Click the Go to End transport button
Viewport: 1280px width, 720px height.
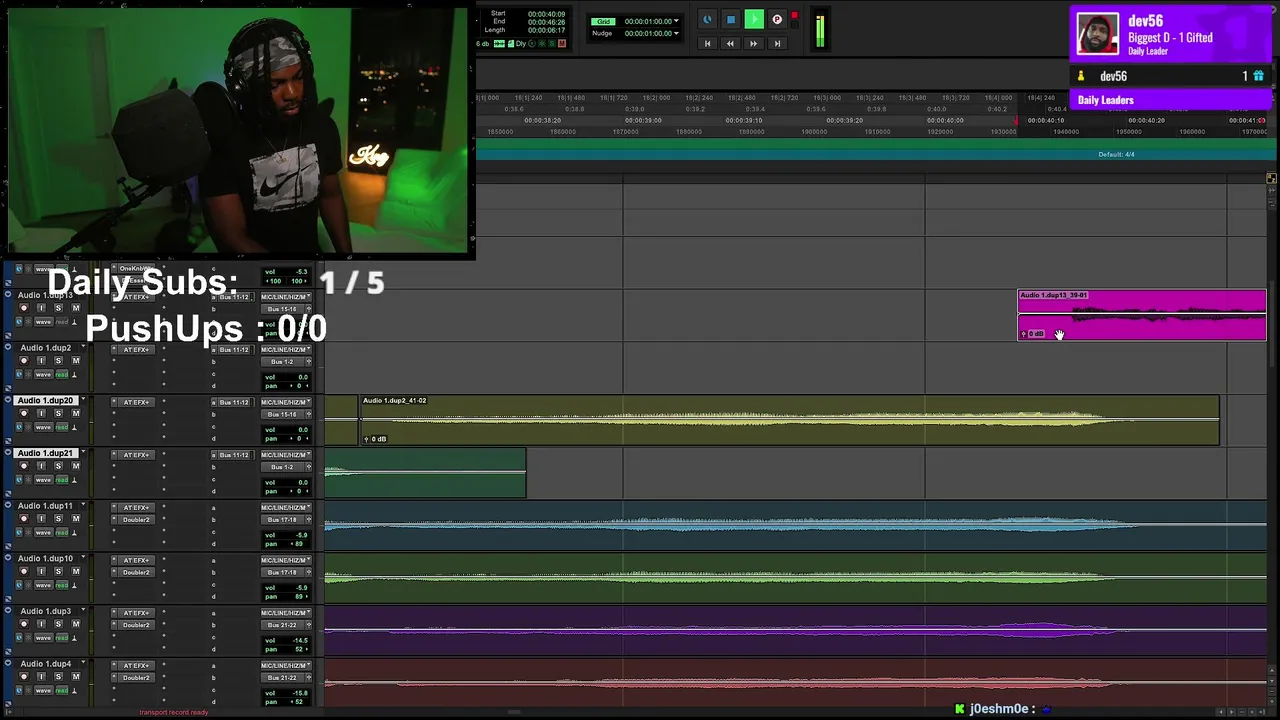pos(777,43)
